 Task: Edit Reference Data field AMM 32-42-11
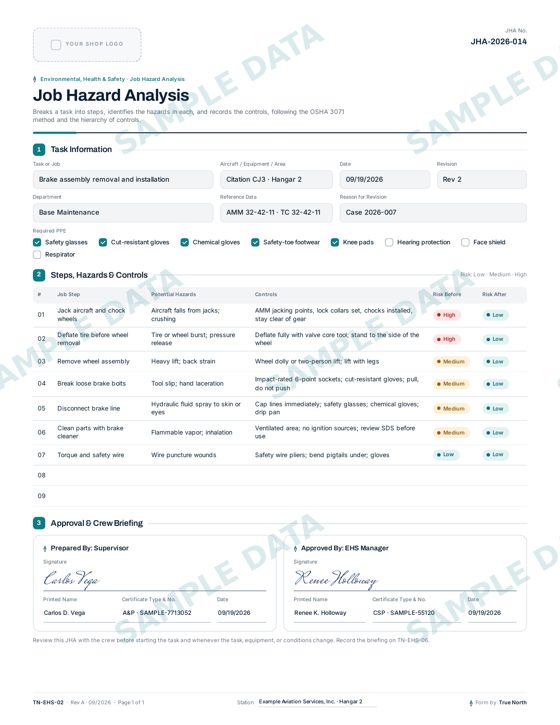tap(276, 212)
